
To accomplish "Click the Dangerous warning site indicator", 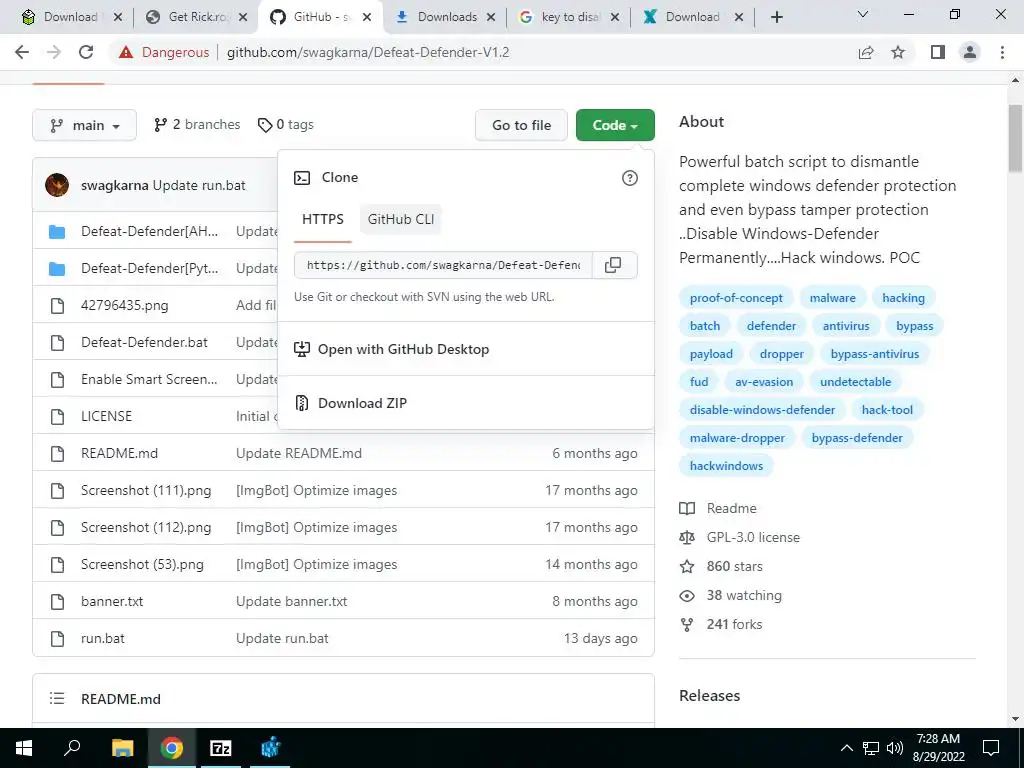I will (x=164, y=52).
